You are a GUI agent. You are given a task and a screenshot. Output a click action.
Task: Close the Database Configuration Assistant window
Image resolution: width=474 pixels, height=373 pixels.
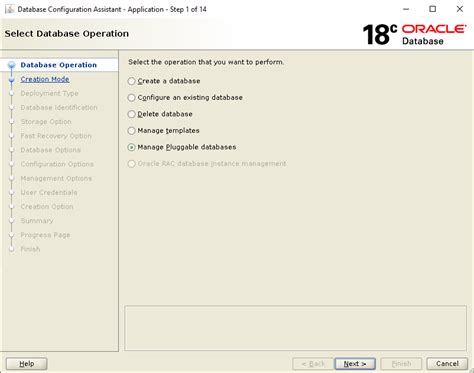pos(460,9)
